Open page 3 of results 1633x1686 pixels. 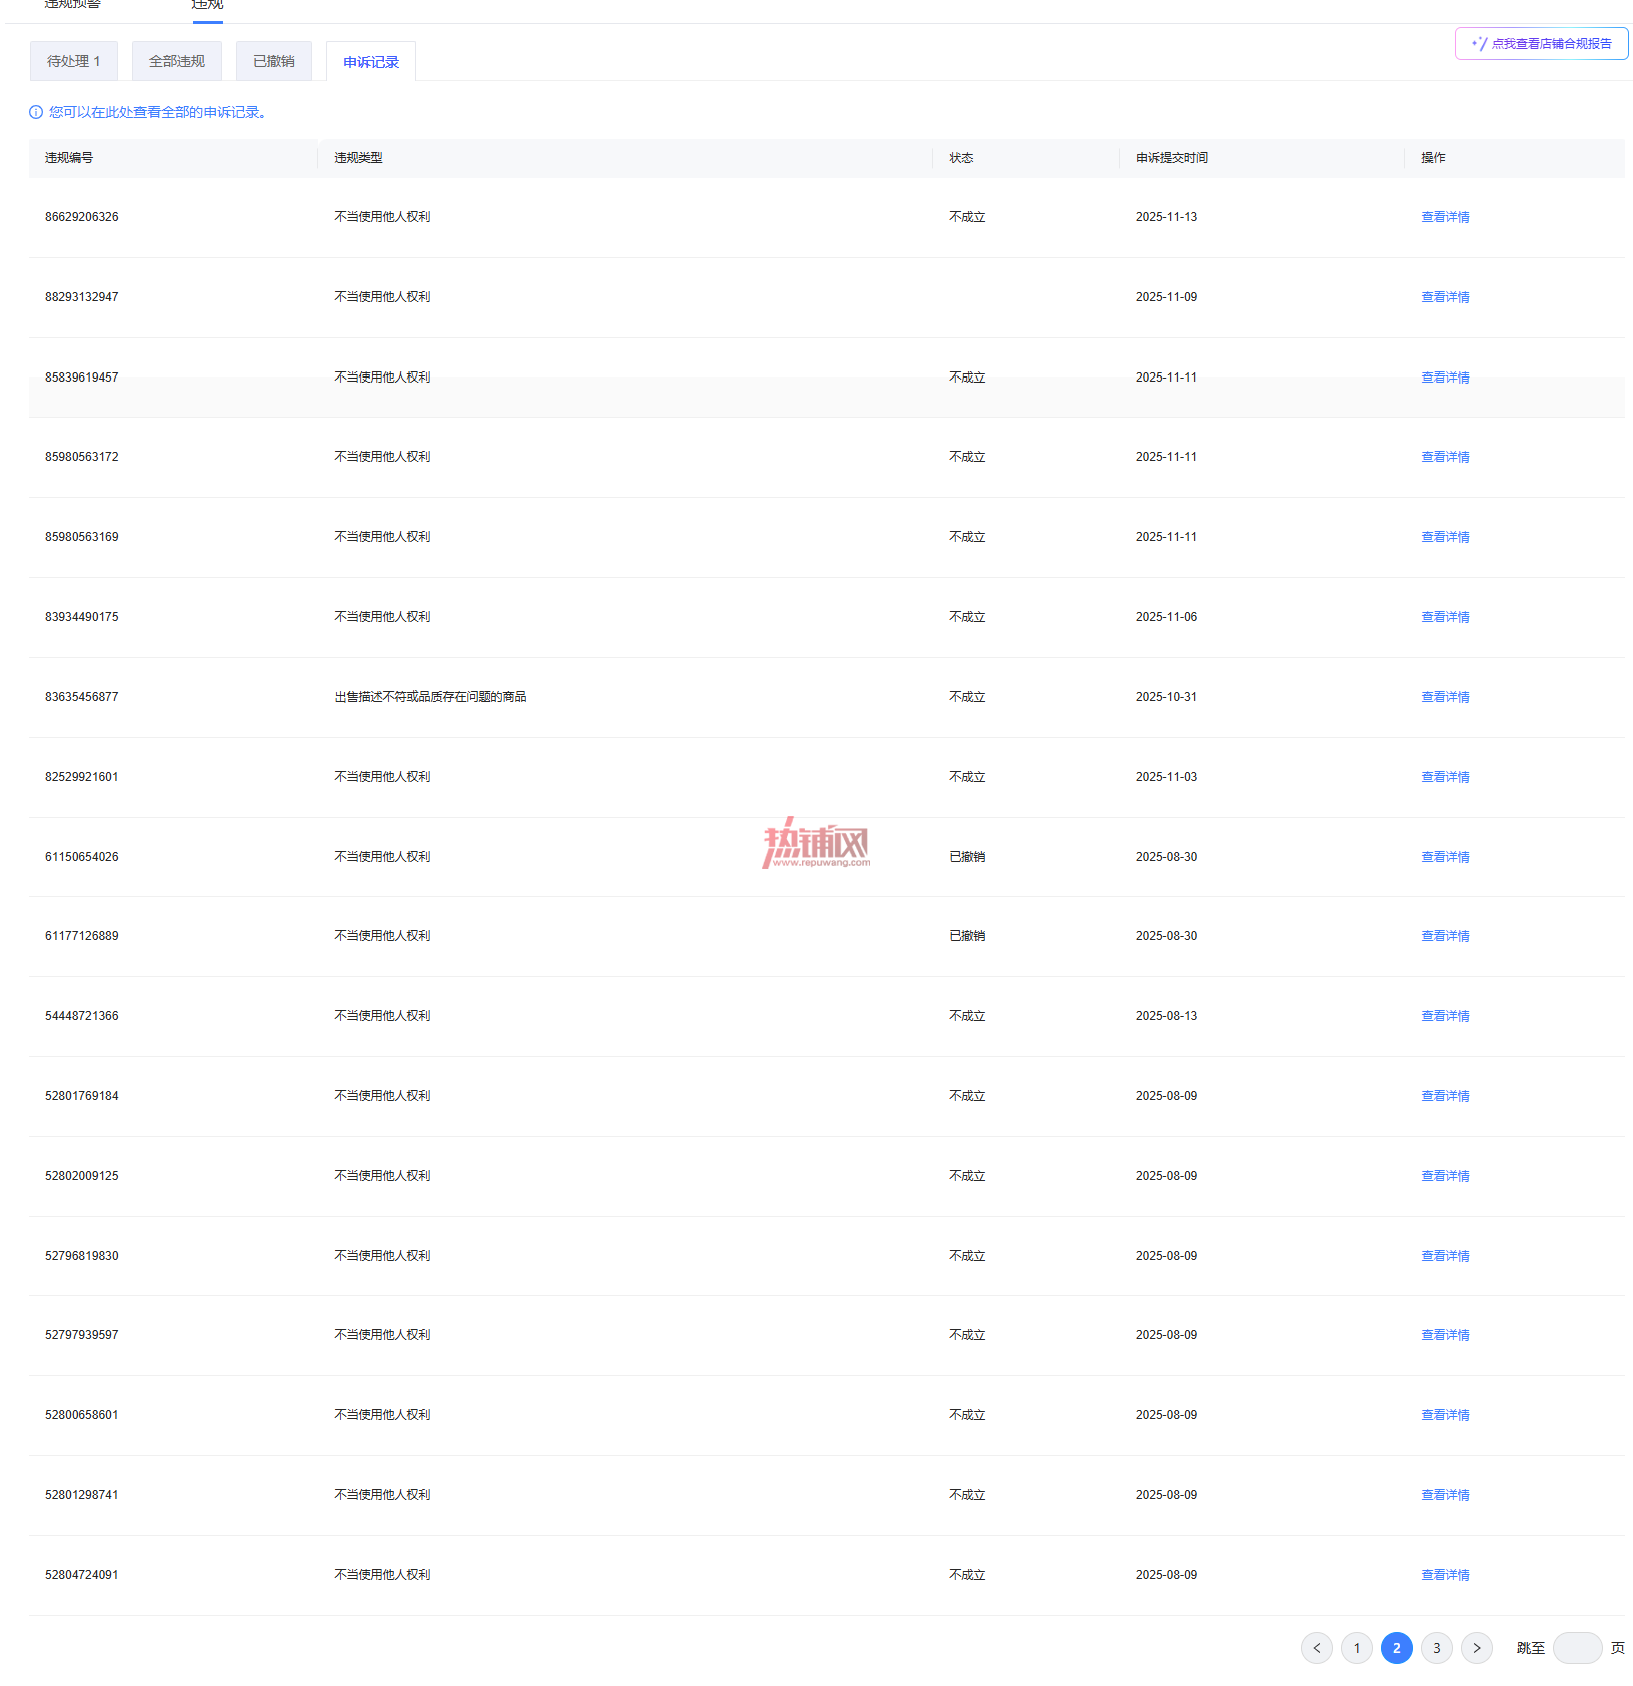(x=1436, y=1648)
